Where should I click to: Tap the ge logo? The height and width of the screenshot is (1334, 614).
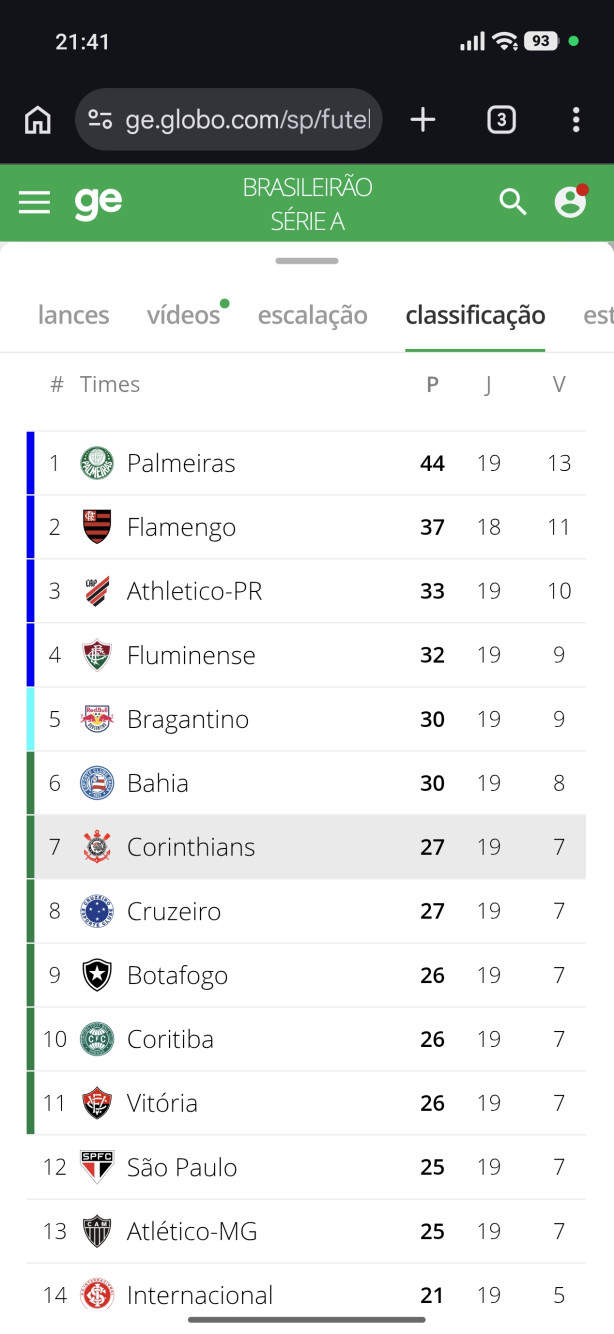click(x=98, y=203)
